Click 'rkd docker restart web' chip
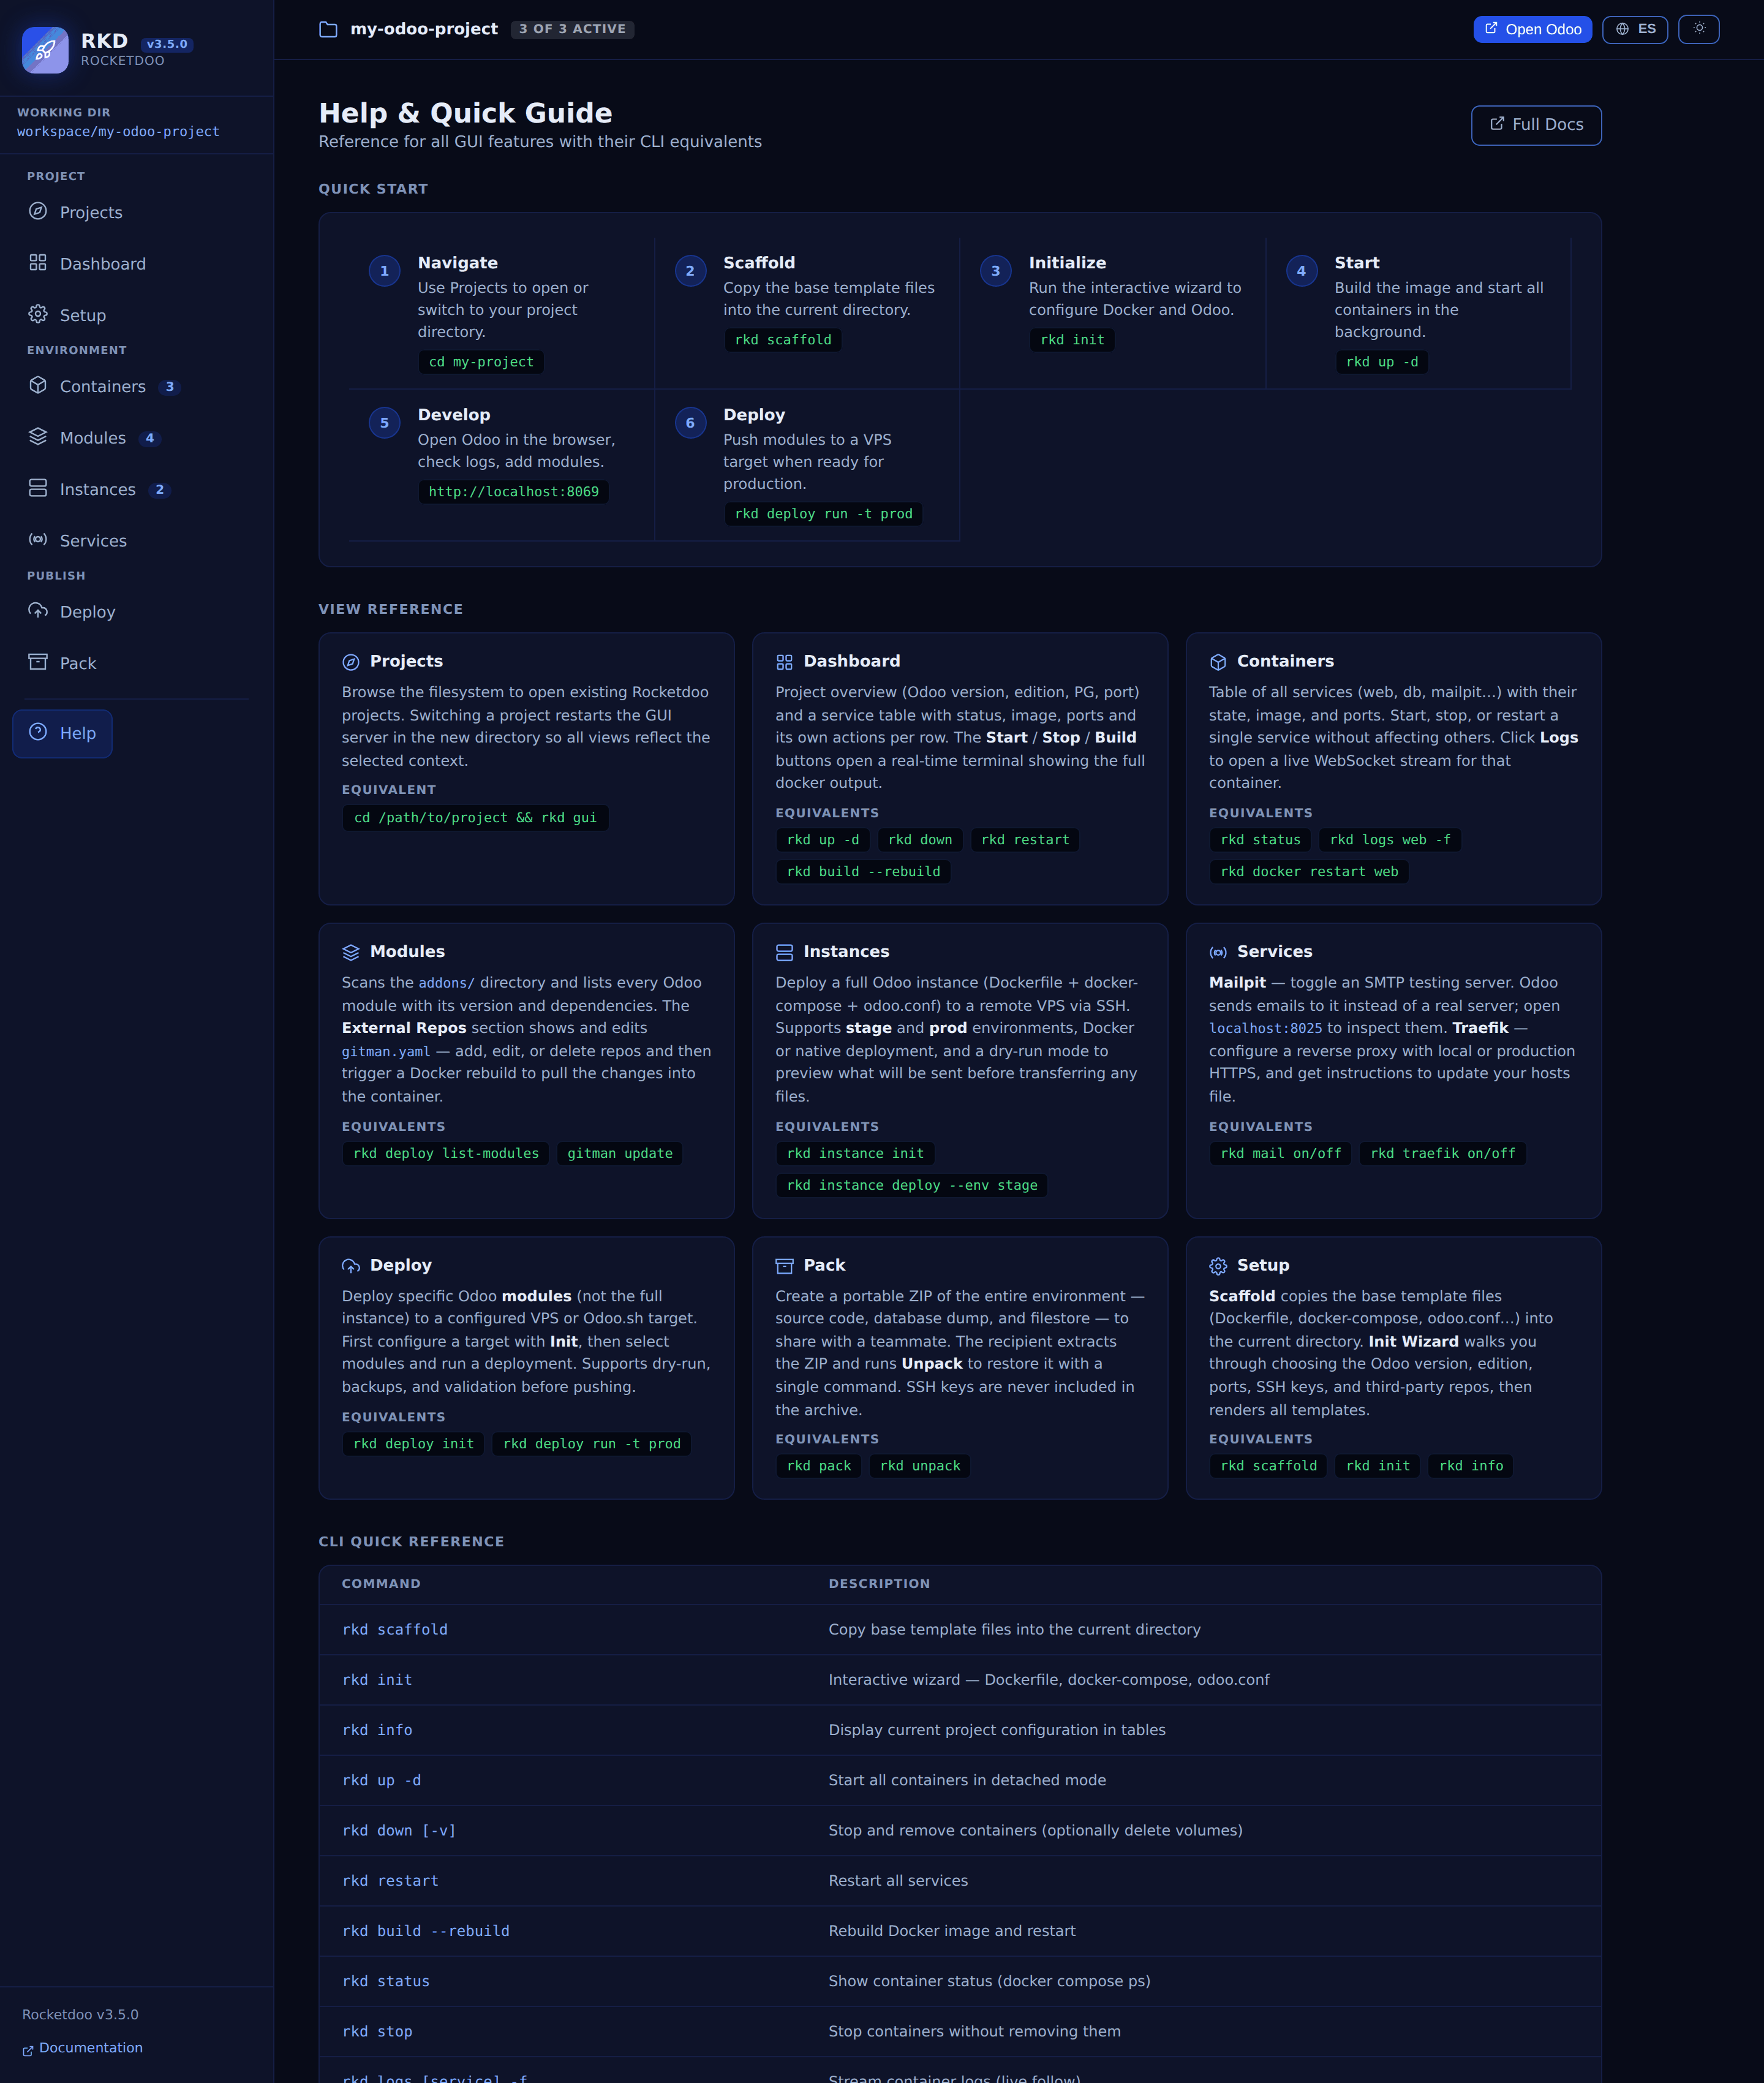Image resolution: width=1764 pixels, height=2083 pixels. (x=1309, y=871)
